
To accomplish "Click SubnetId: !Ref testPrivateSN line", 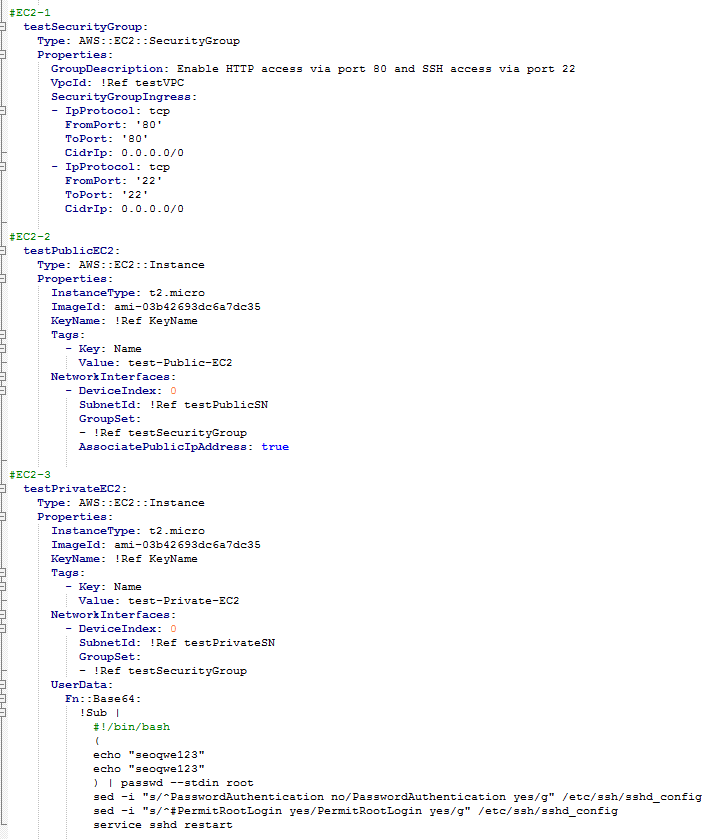I will point(177,643).
